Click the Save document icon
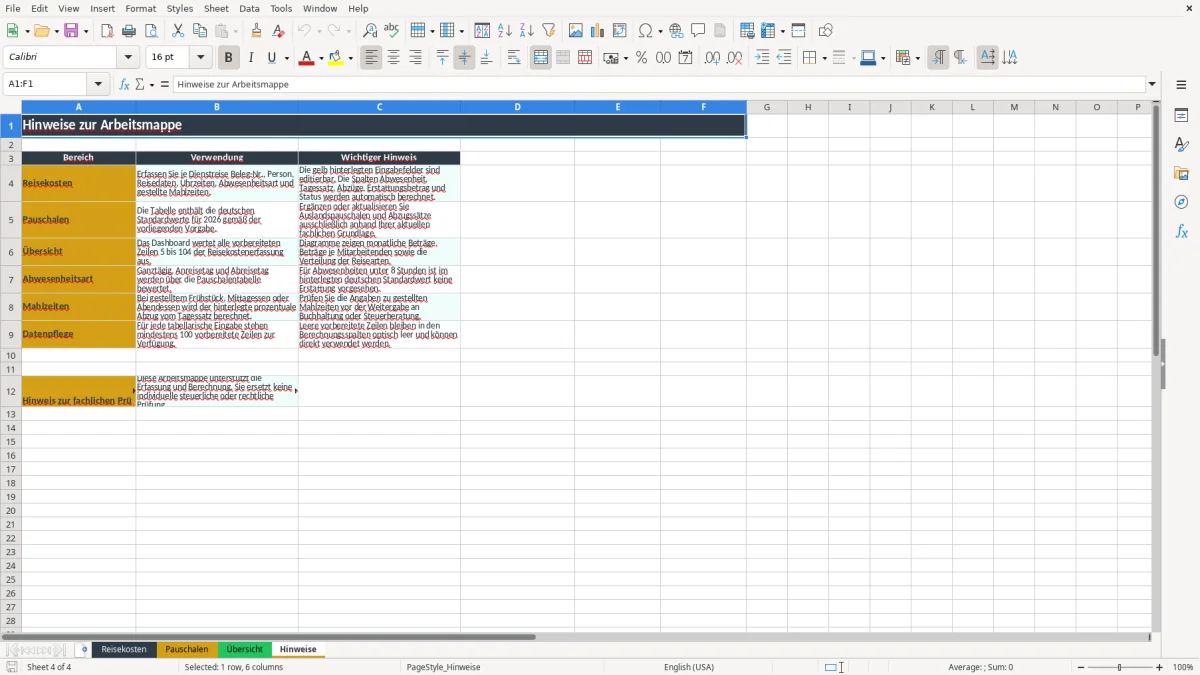Image resolution: width=1200 pixels, height=675 pixels. 71,31
